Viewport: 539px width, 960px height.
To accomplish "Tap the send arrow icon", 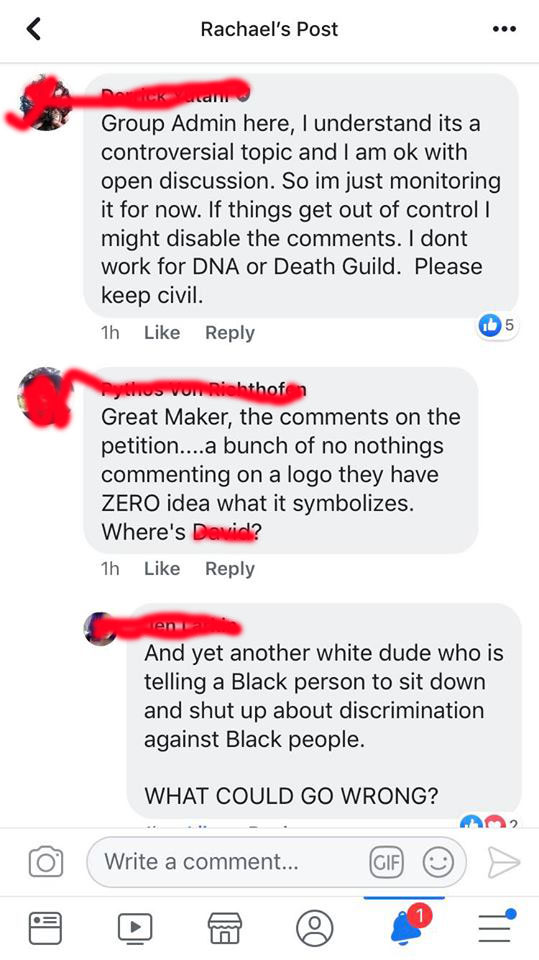I will (x=503, y=862).
